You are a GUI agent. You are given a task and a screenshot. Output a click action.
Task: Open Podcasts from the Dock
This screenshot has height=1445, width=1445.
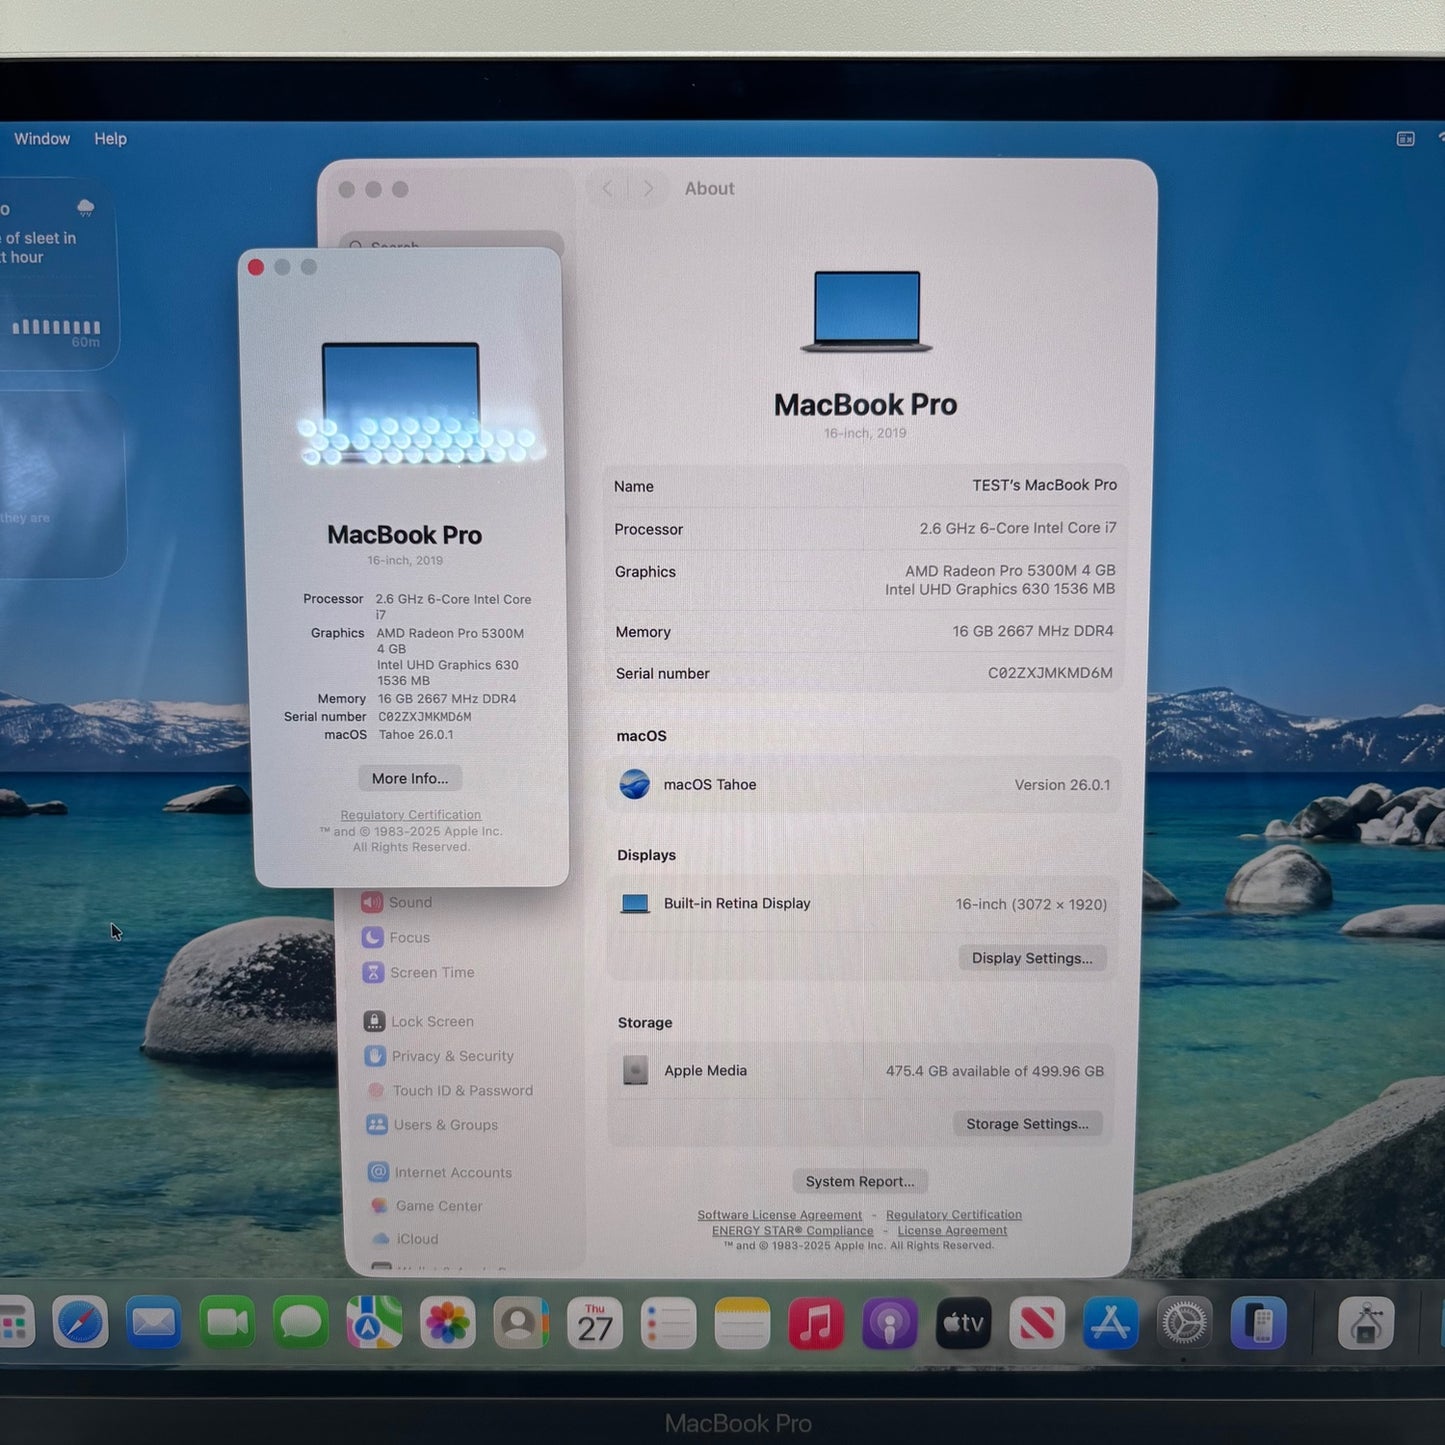click(x=889, y=1324)
